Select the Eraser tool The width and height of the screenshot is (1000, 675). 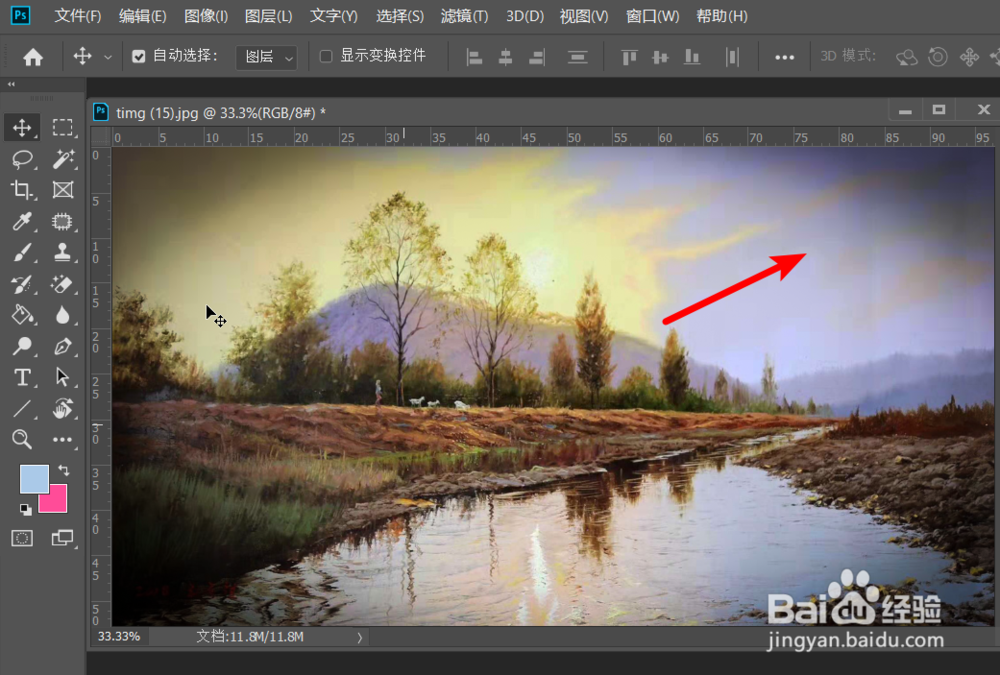tap(62, 284)
